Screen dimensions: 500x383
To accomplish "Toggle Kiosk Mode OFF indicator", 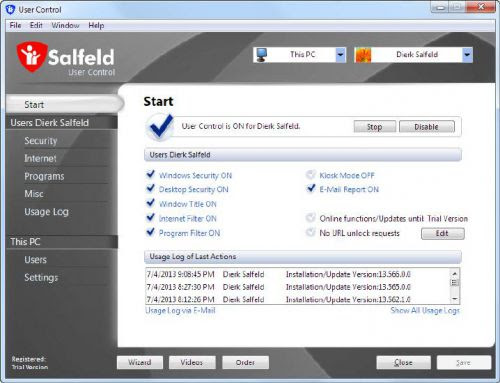I will tap(311, 174).
